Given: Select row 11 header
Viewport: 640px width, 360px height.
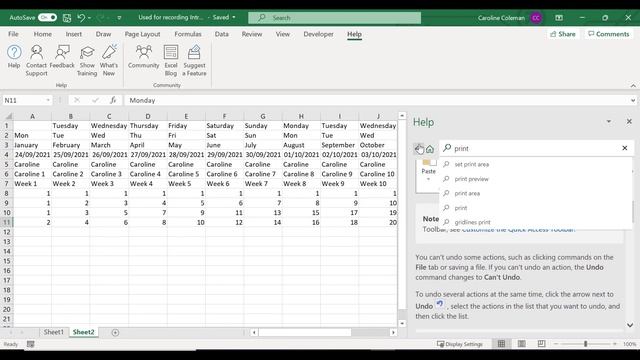Looking at the screenshot, I should click(7, 222).
